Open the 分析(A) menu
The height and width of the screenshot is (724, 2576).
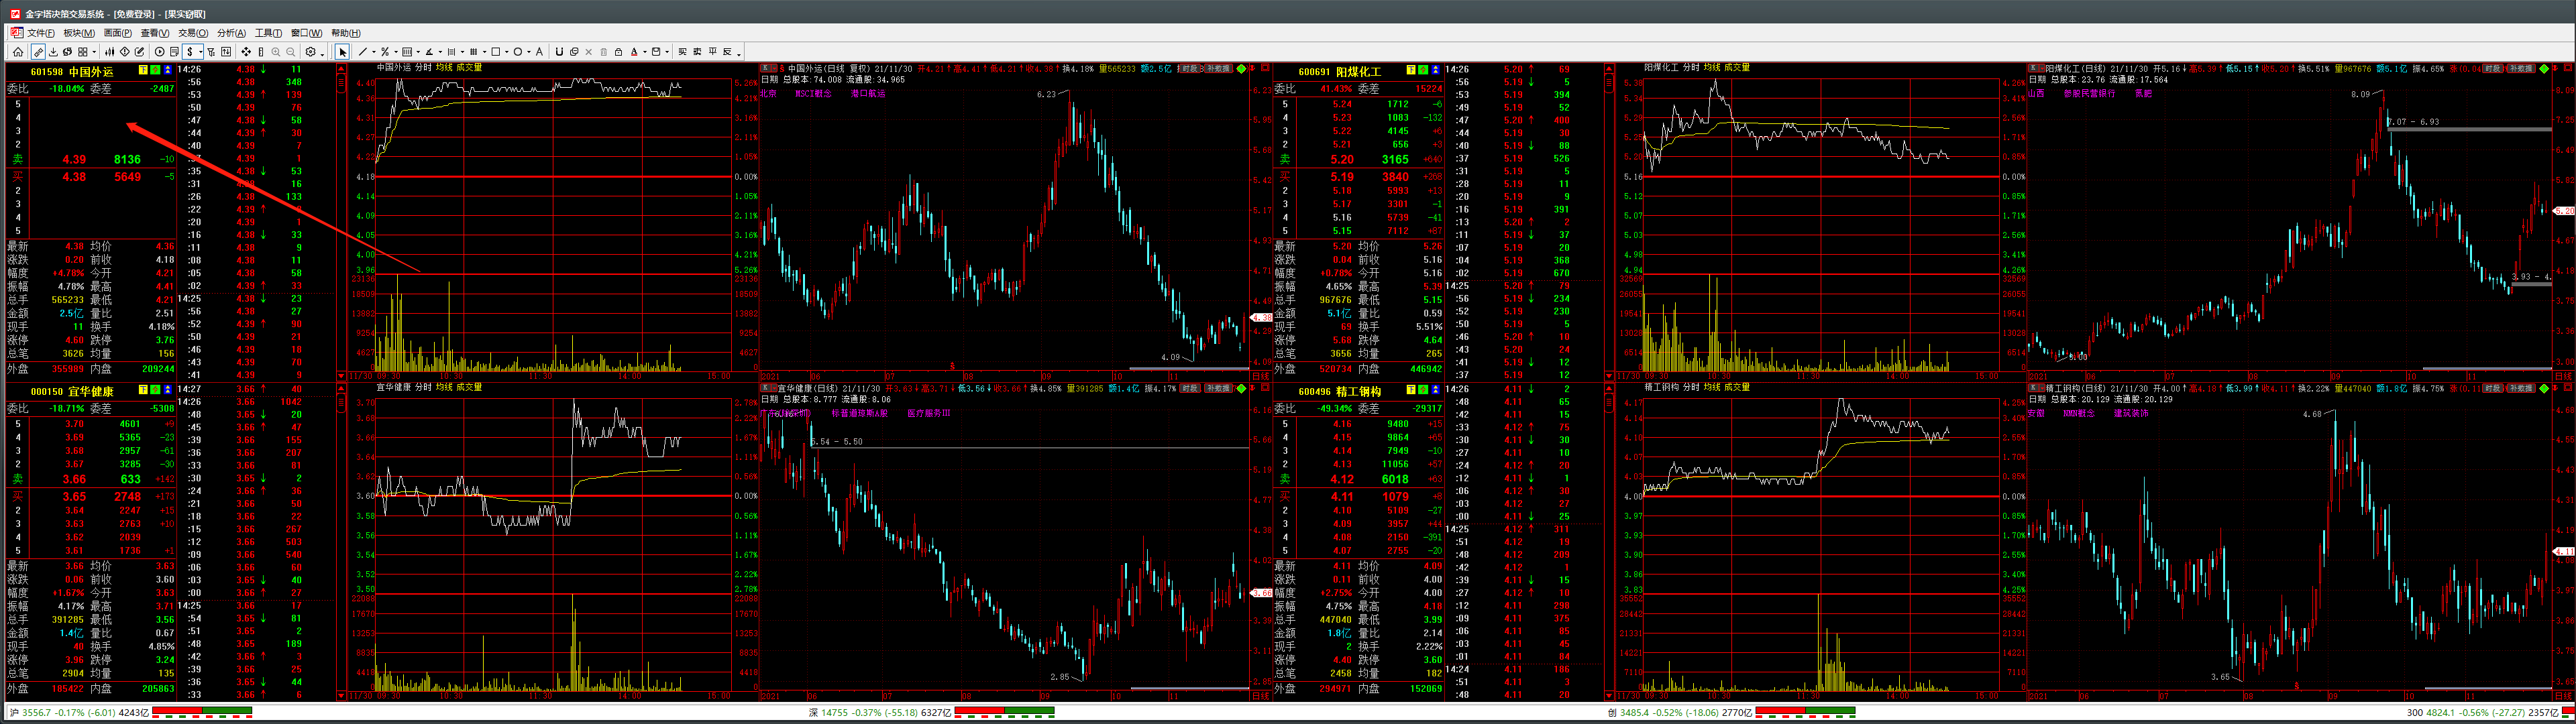[x=231, y=33]
